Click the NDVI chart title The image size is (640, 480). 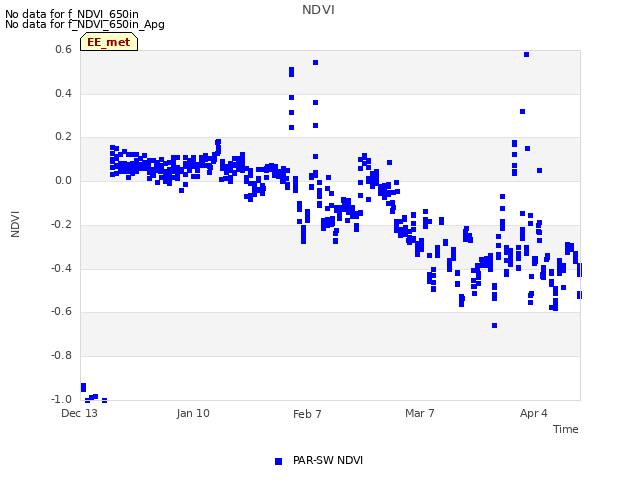318,10
